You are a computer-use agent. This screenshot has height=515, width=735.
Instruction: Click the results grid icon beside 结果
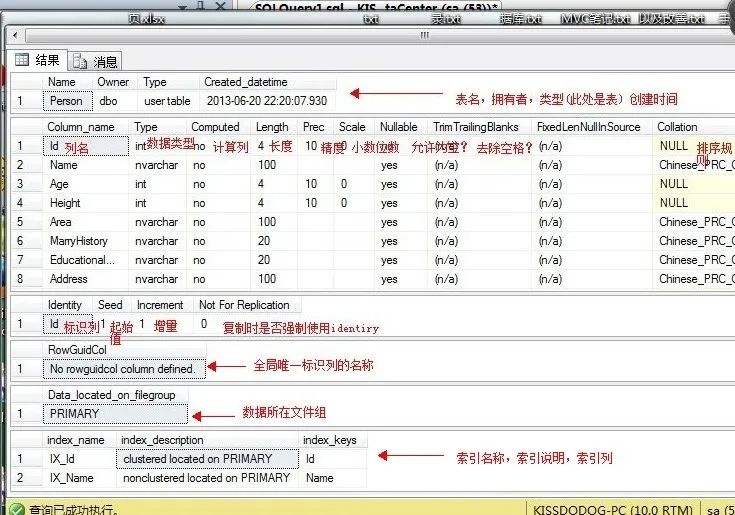pos(22,60)
